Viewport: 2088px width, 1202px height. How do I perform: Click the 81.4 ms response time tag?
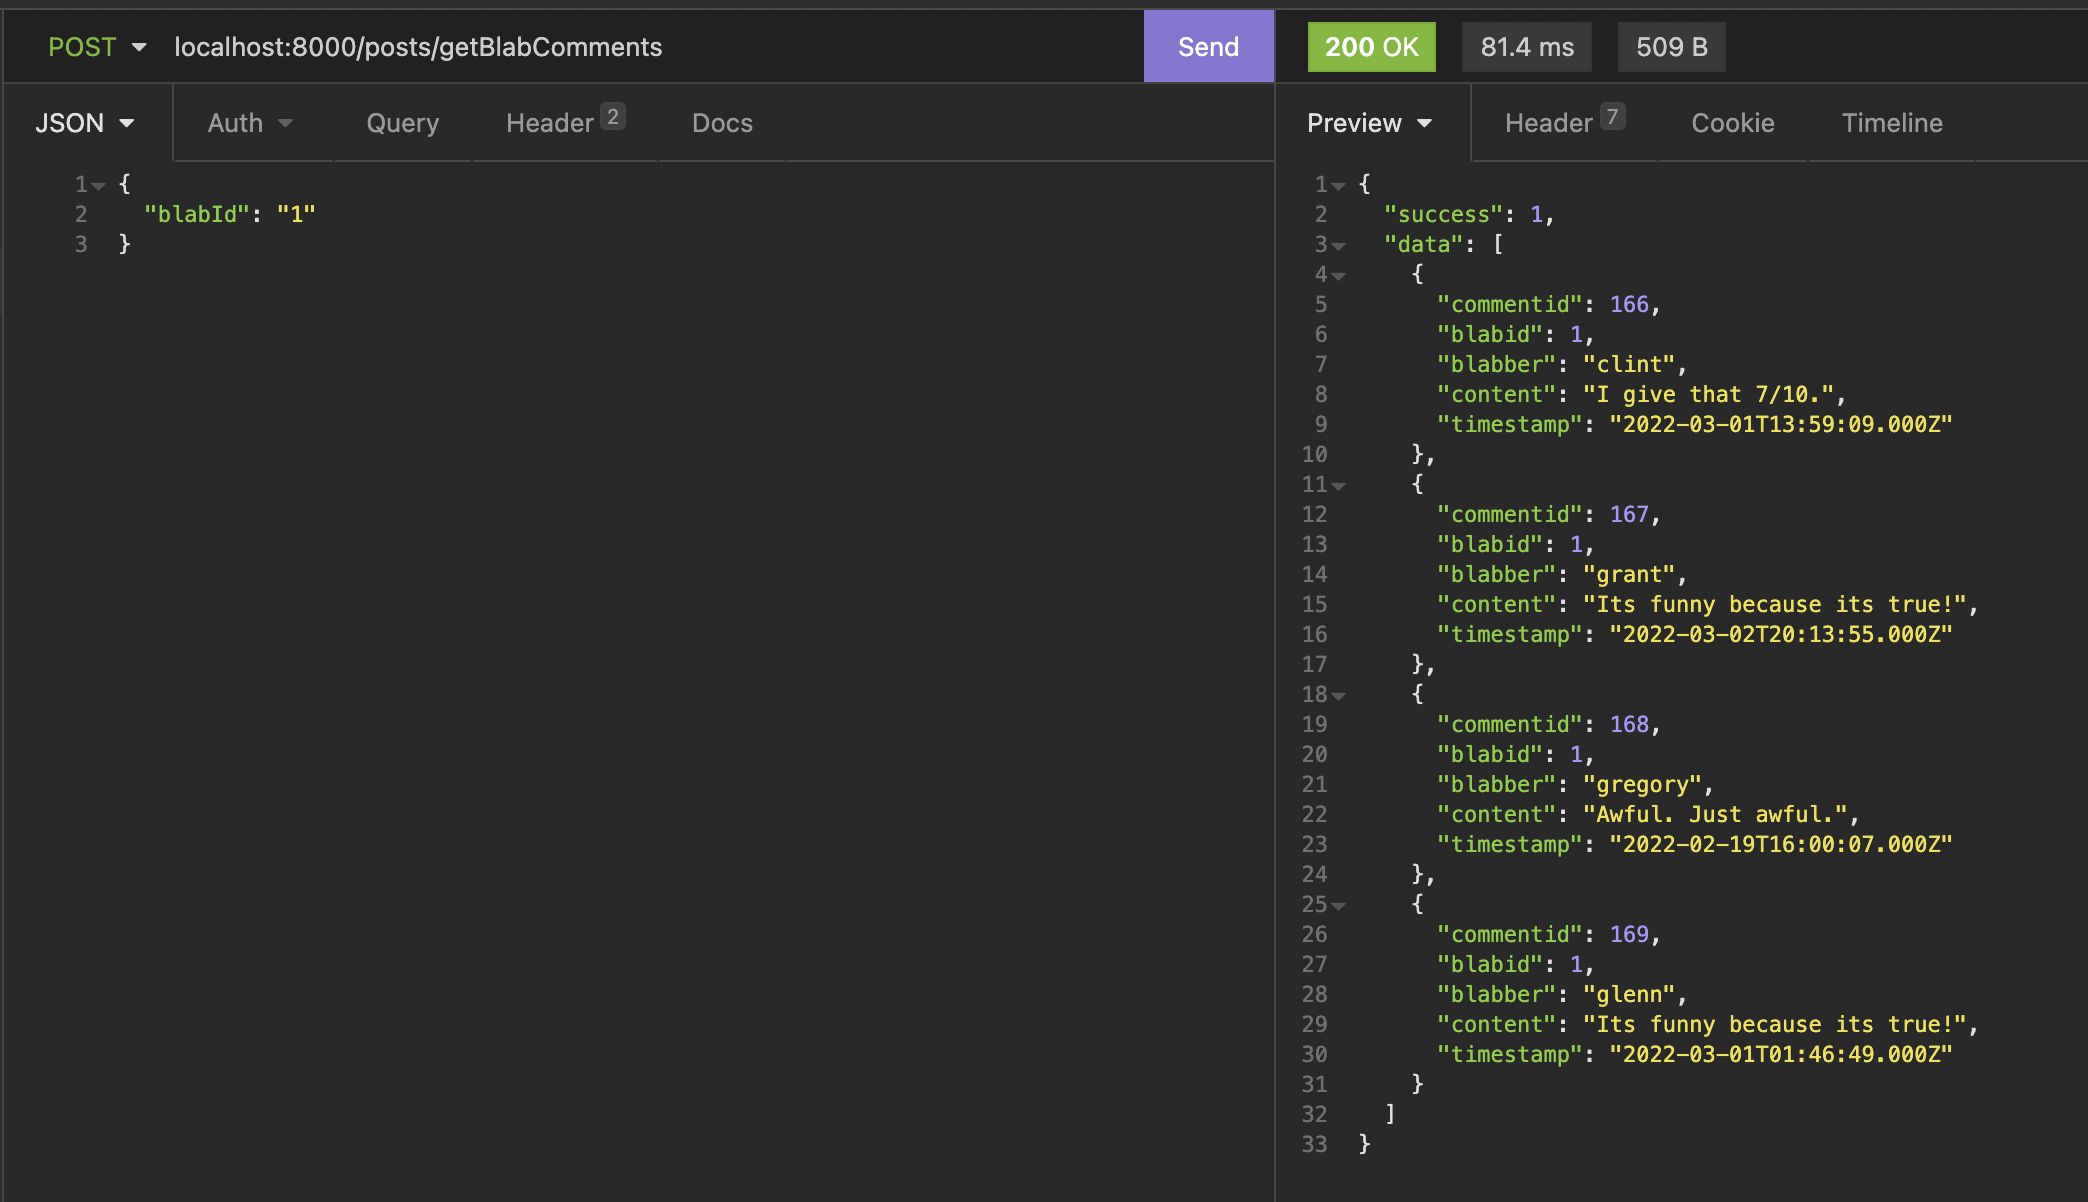1527,47
